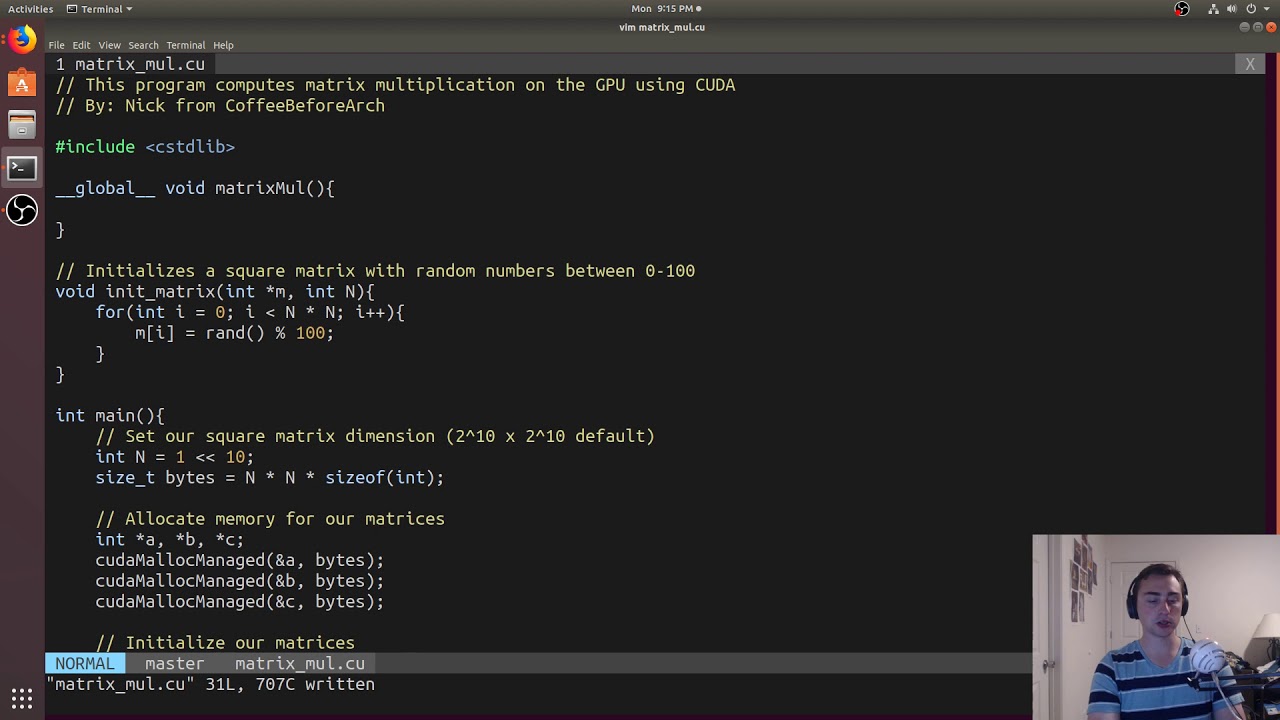This screenshot has width=1280, height=720.
Task: Click the power icon in top bar
Action: 1251,9
